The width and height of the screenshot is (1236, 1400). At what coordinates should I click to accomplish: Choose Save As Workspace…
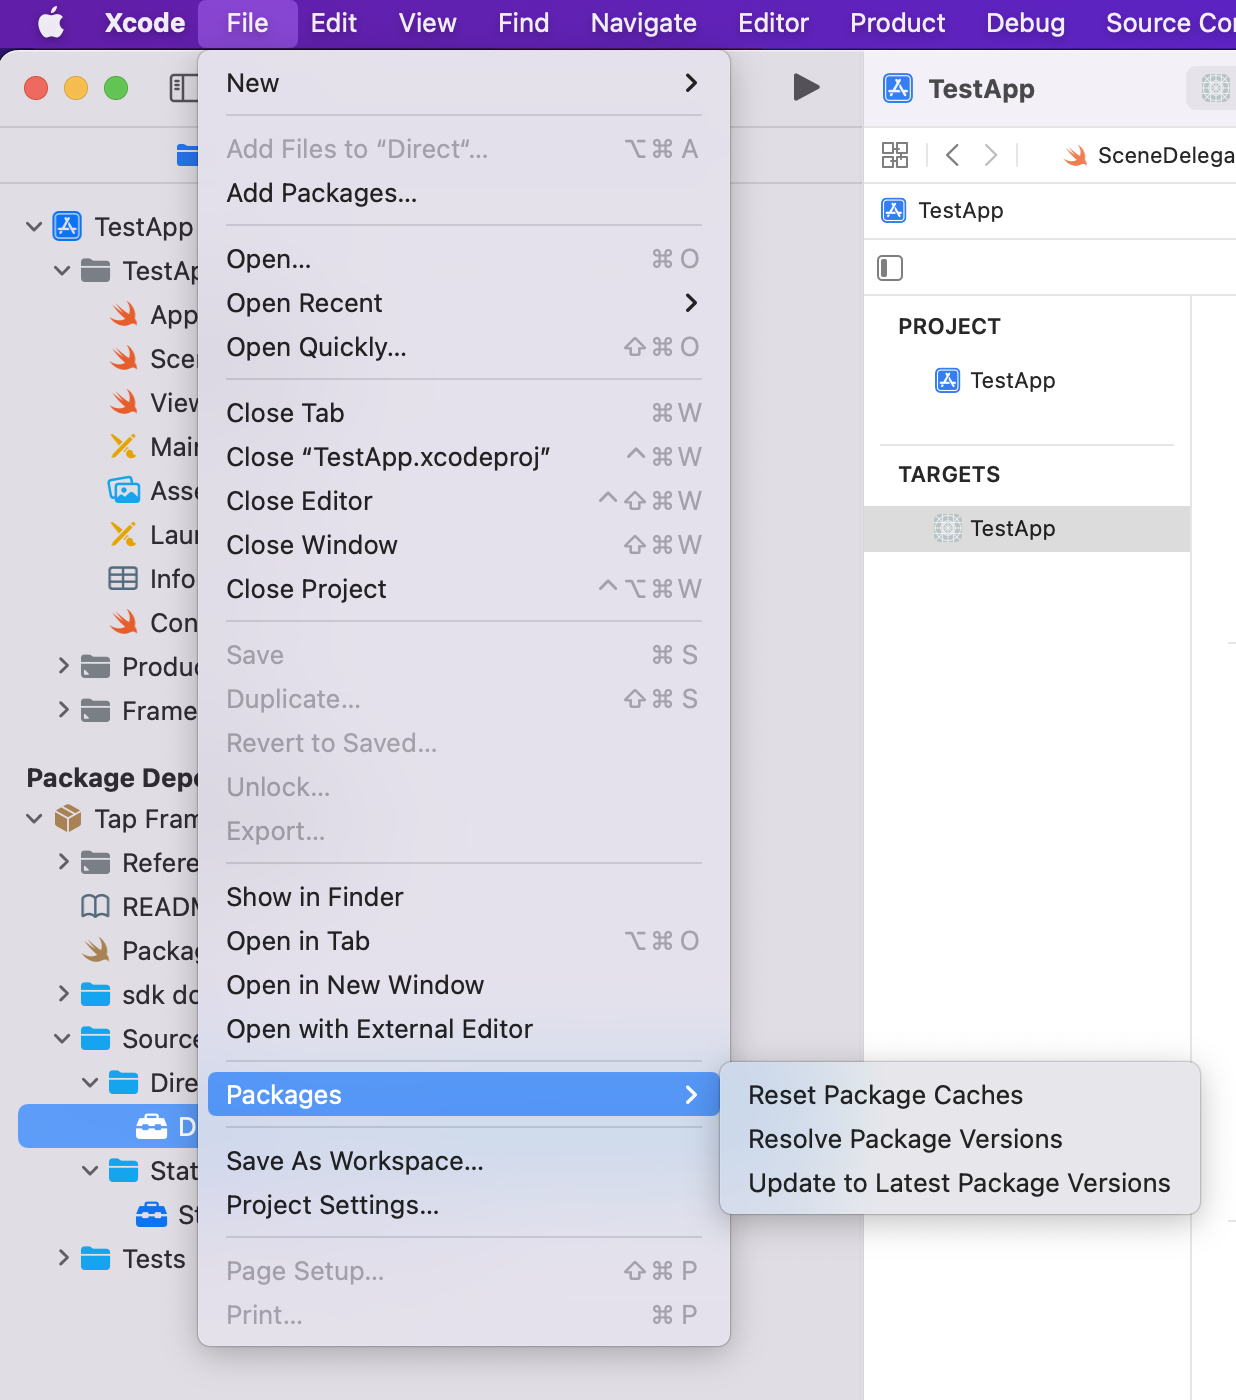click(x=464, y=1161)
